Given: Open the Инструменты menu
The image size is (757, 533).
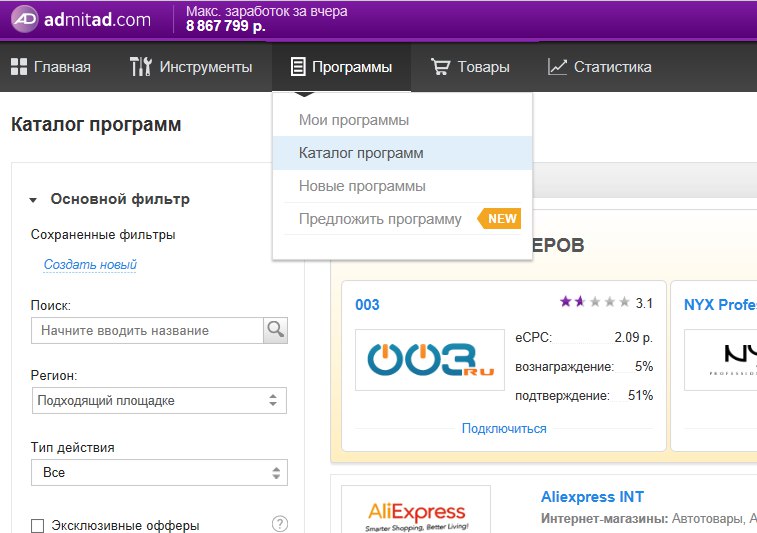Looking at the screenshot, I should pyautogui.click(x=191, y=67).
